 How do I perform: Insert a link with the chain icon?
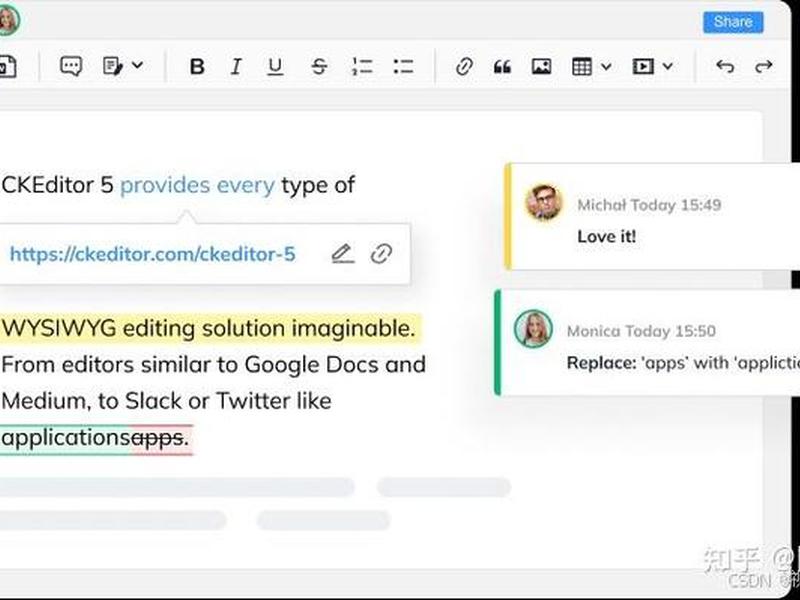(x=464, y=67)
